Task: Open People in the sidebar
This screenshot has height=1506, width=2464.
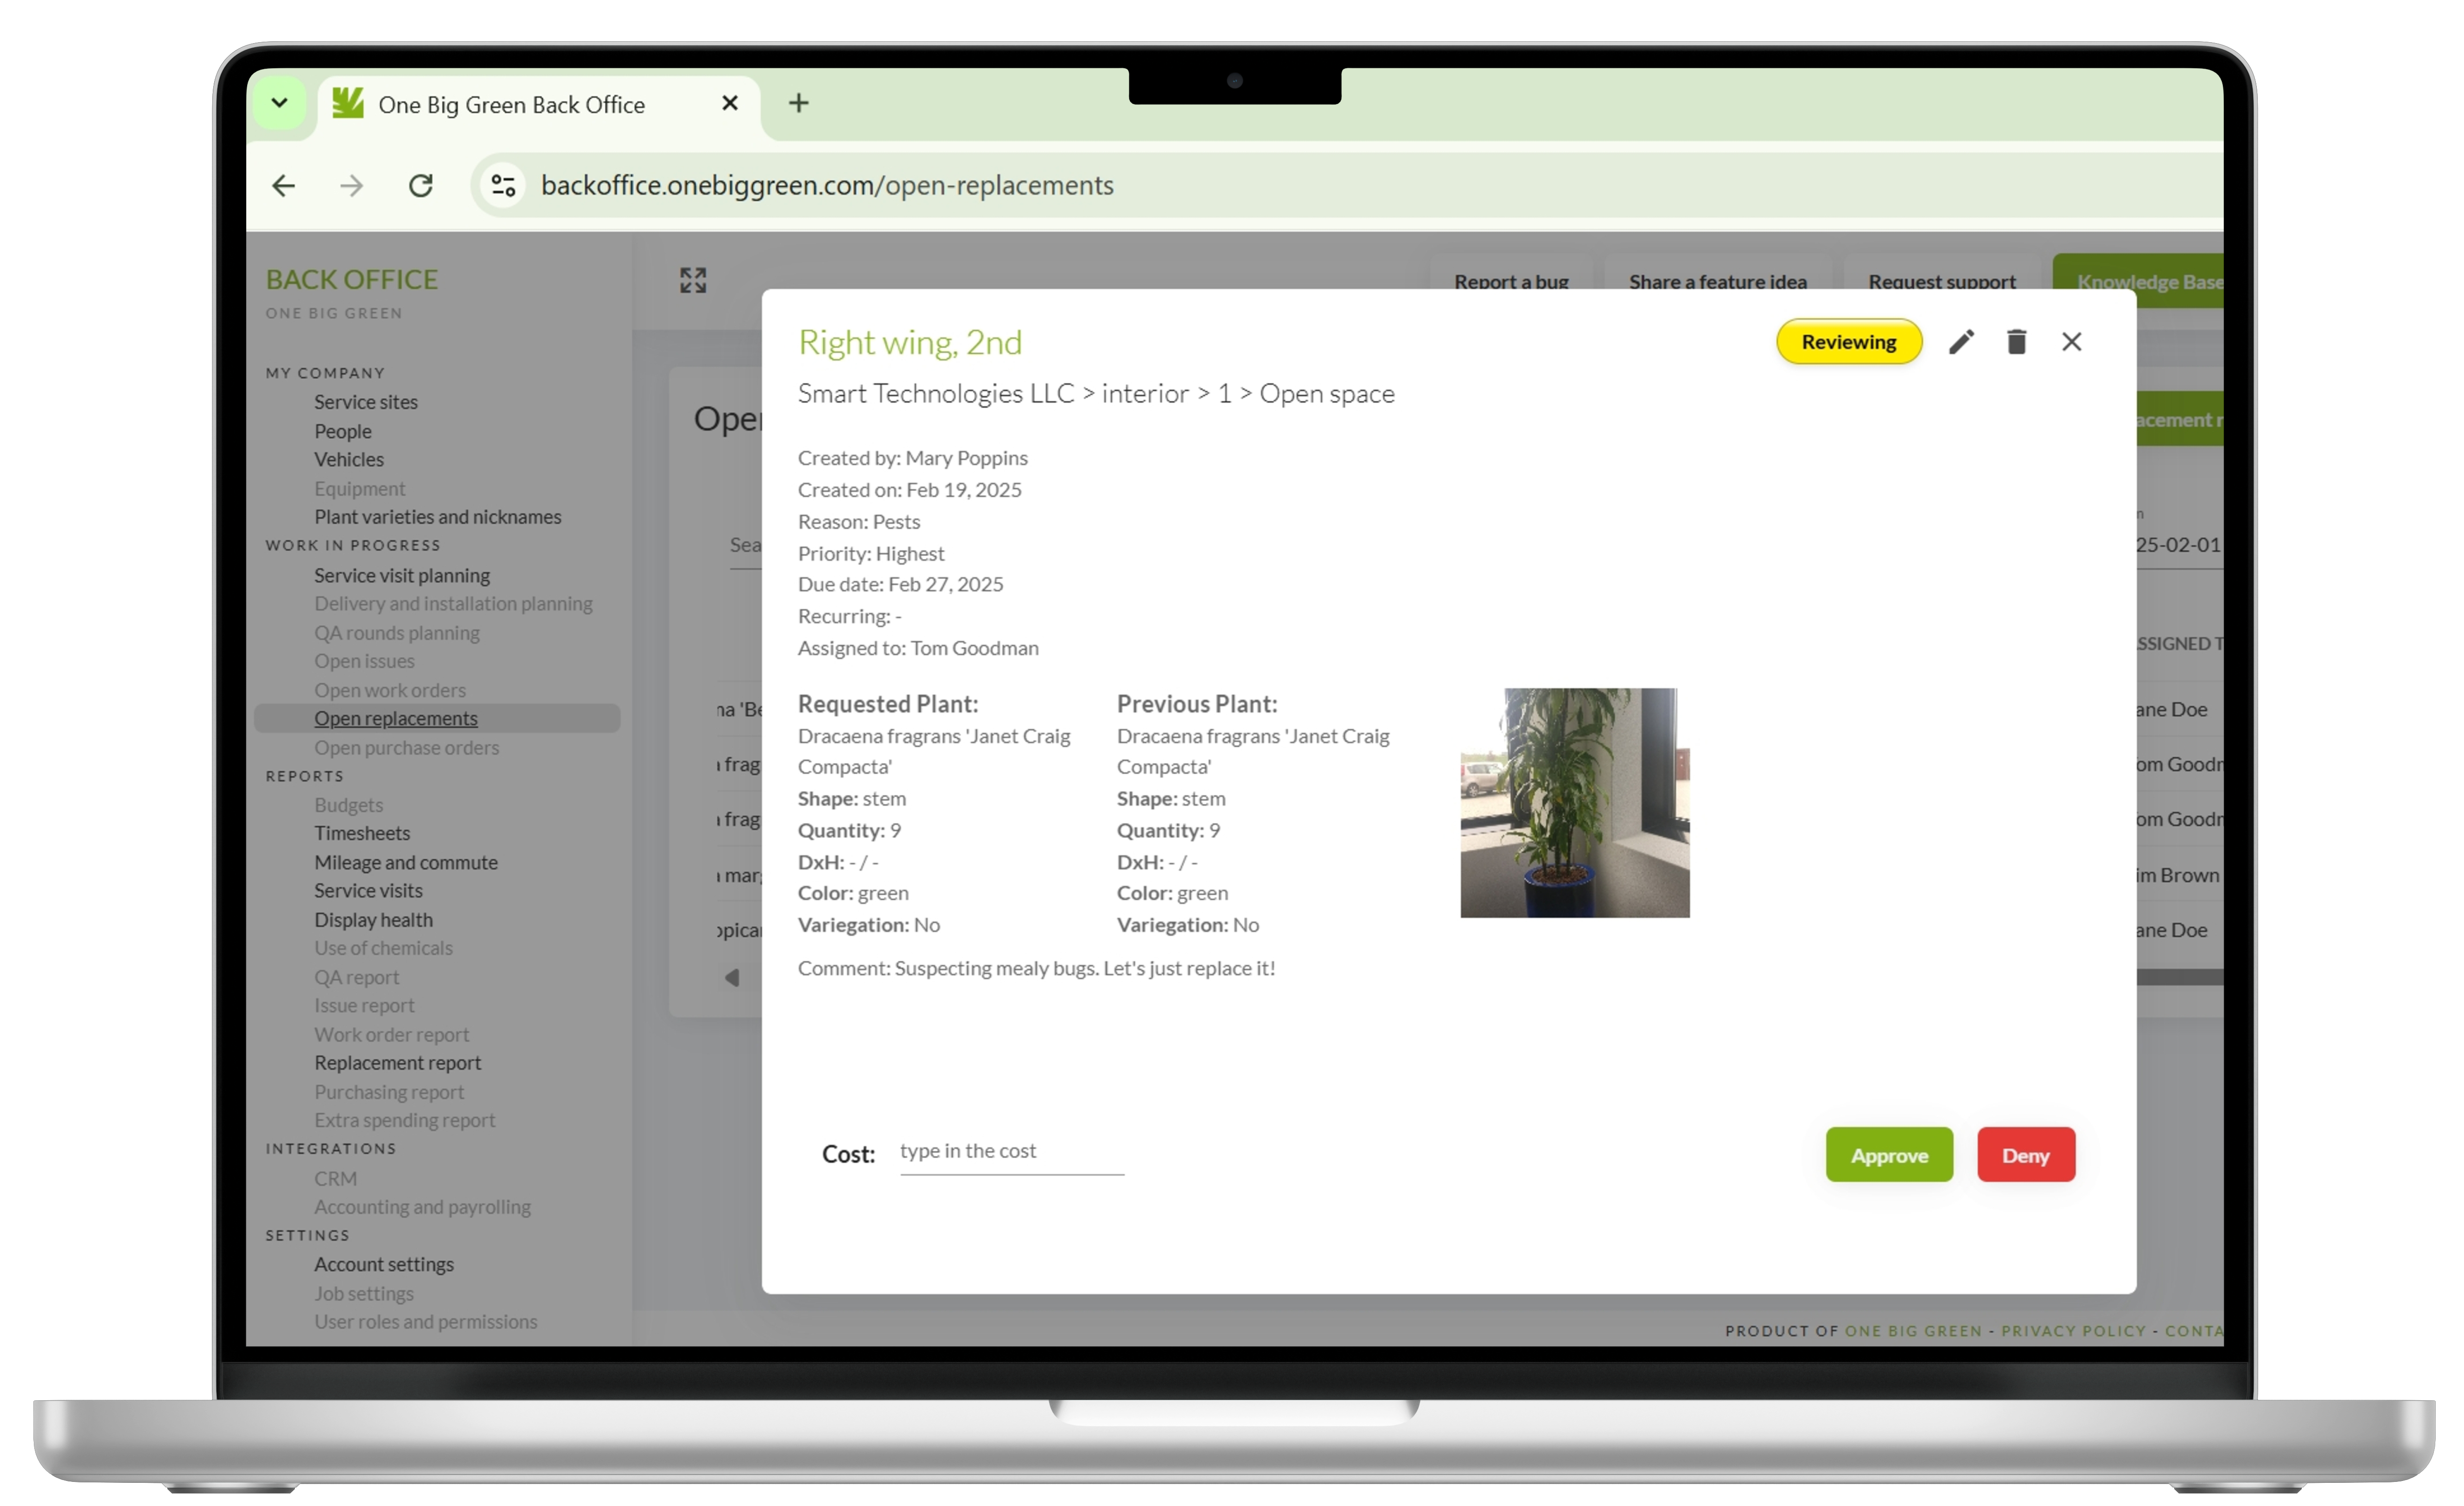Action: 343,431
